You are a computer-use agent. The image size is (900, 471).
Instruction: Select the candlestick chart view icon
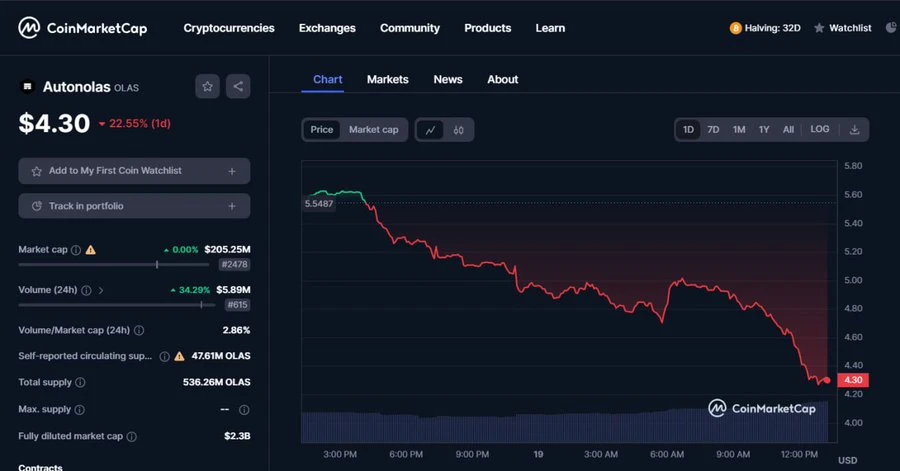click(459, 130)
